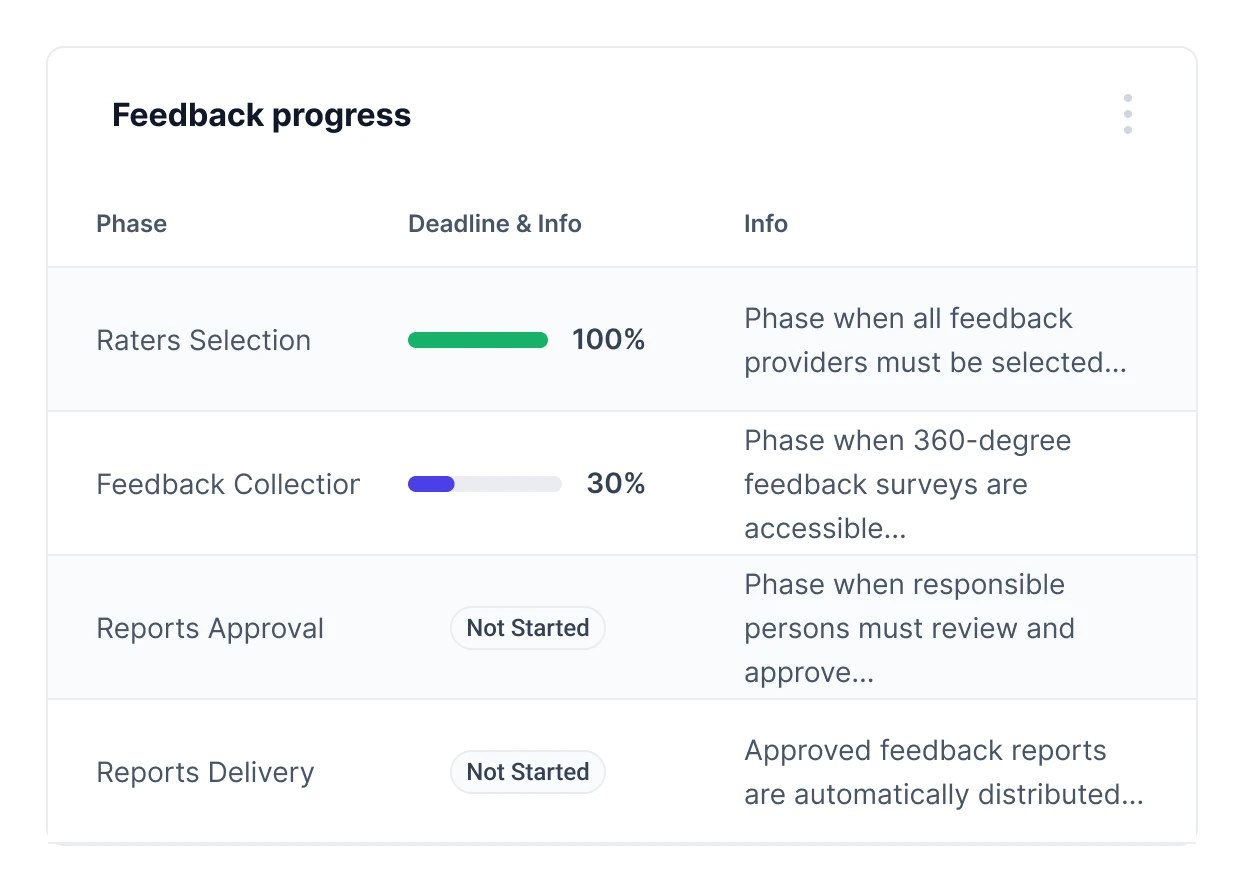Viewport: 1244px width, 892px height.
Task: Click Not Started badge for Reports Delivery
Action: click(528, 773)
